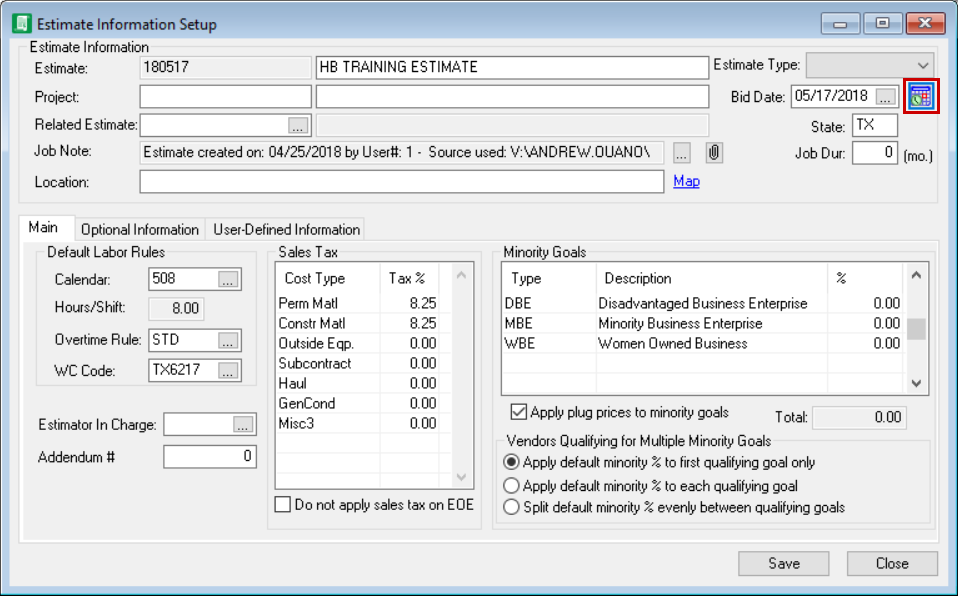The image size is (958, 596).
Task: Click the paperclip attachment icon on Job Note
Action: click(x=714, y=152)
